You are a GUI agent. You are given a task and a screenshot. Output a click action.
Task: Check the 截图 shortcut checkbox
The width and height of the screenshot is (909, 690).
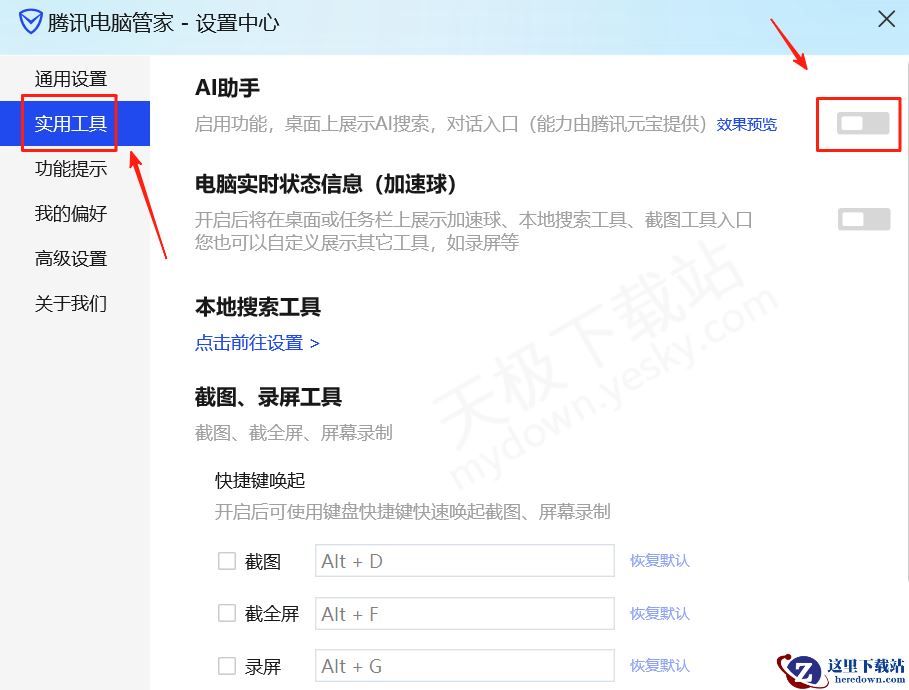click(x=226, y=560)
